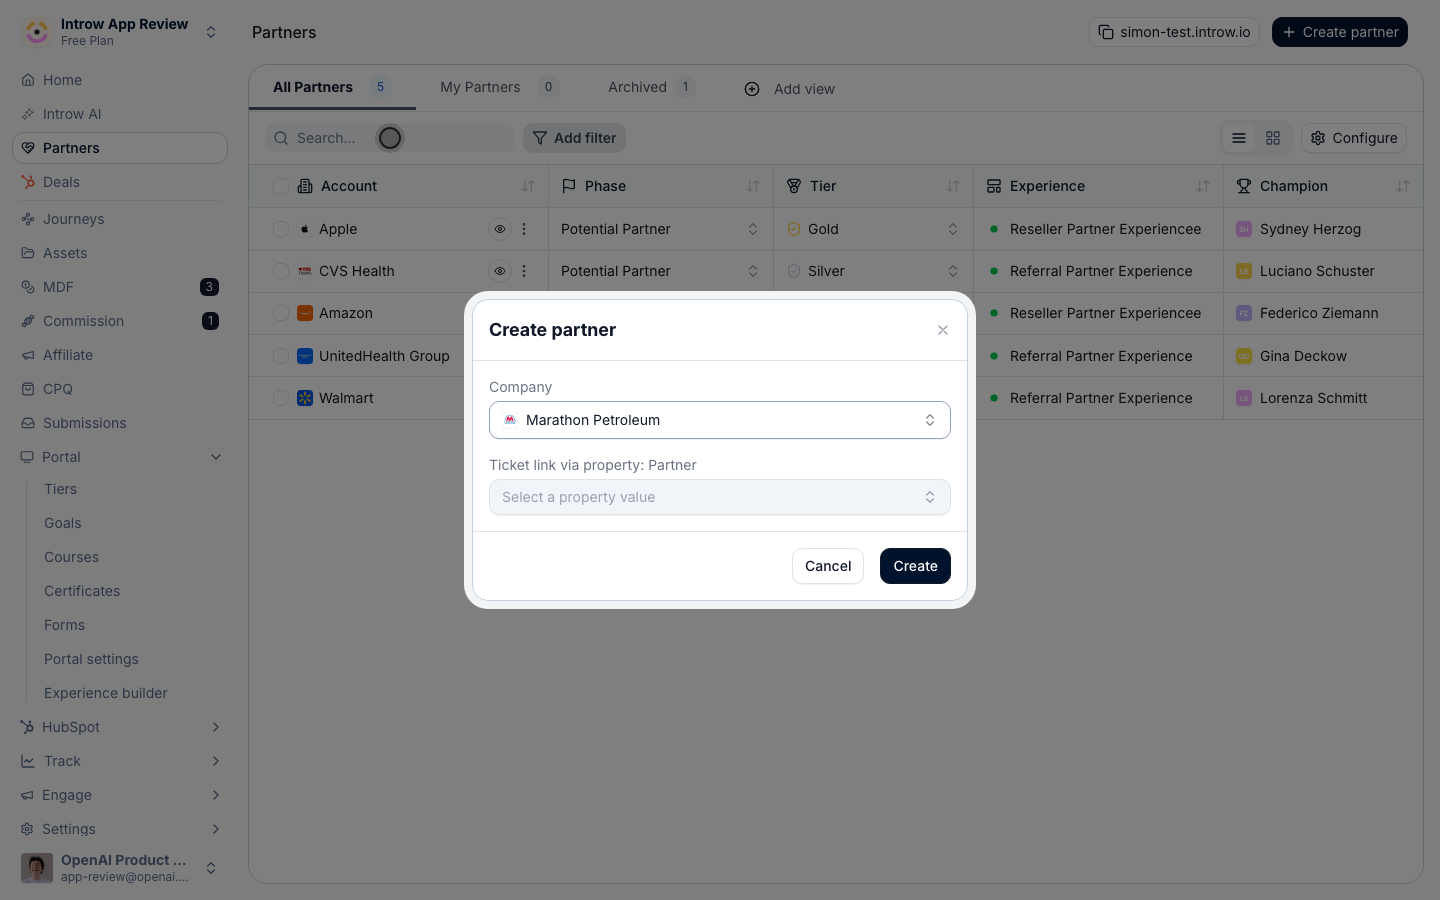Click Create partner button in header

pos(1340,32)
